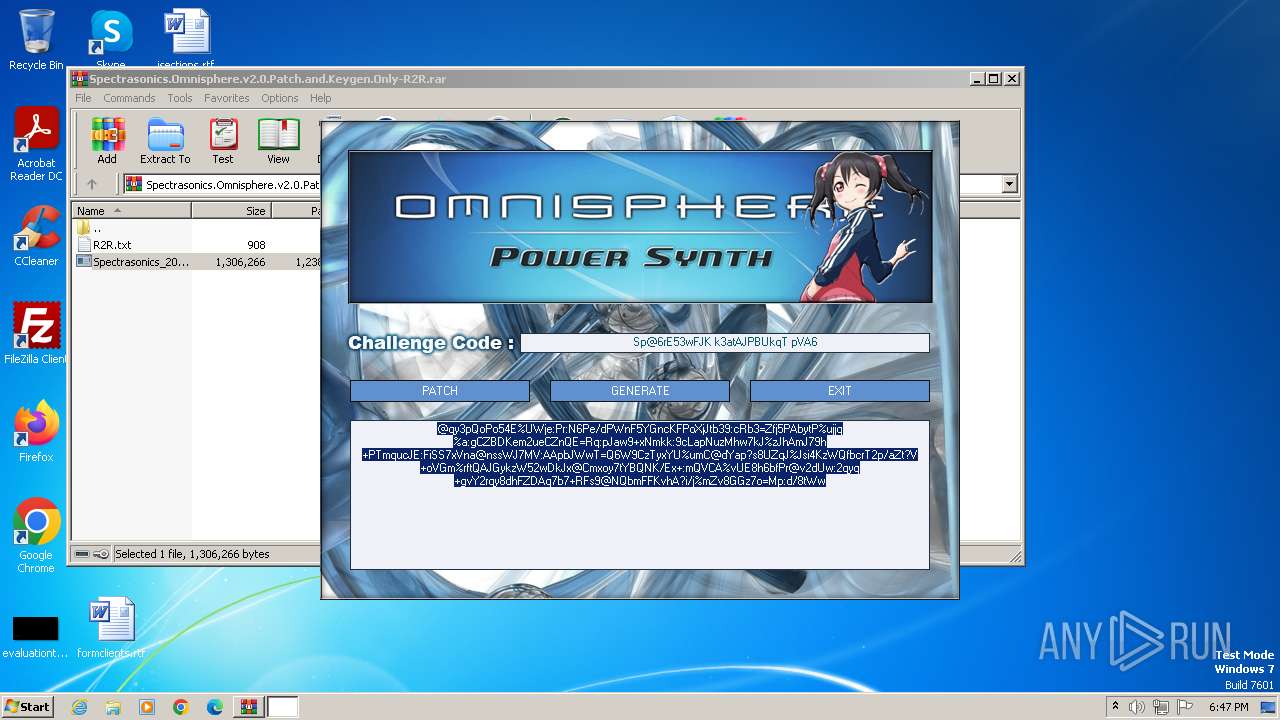
Task: Open the CCleaner desktop shortcut
Action: pyautogui.click(x=36, y=237)
